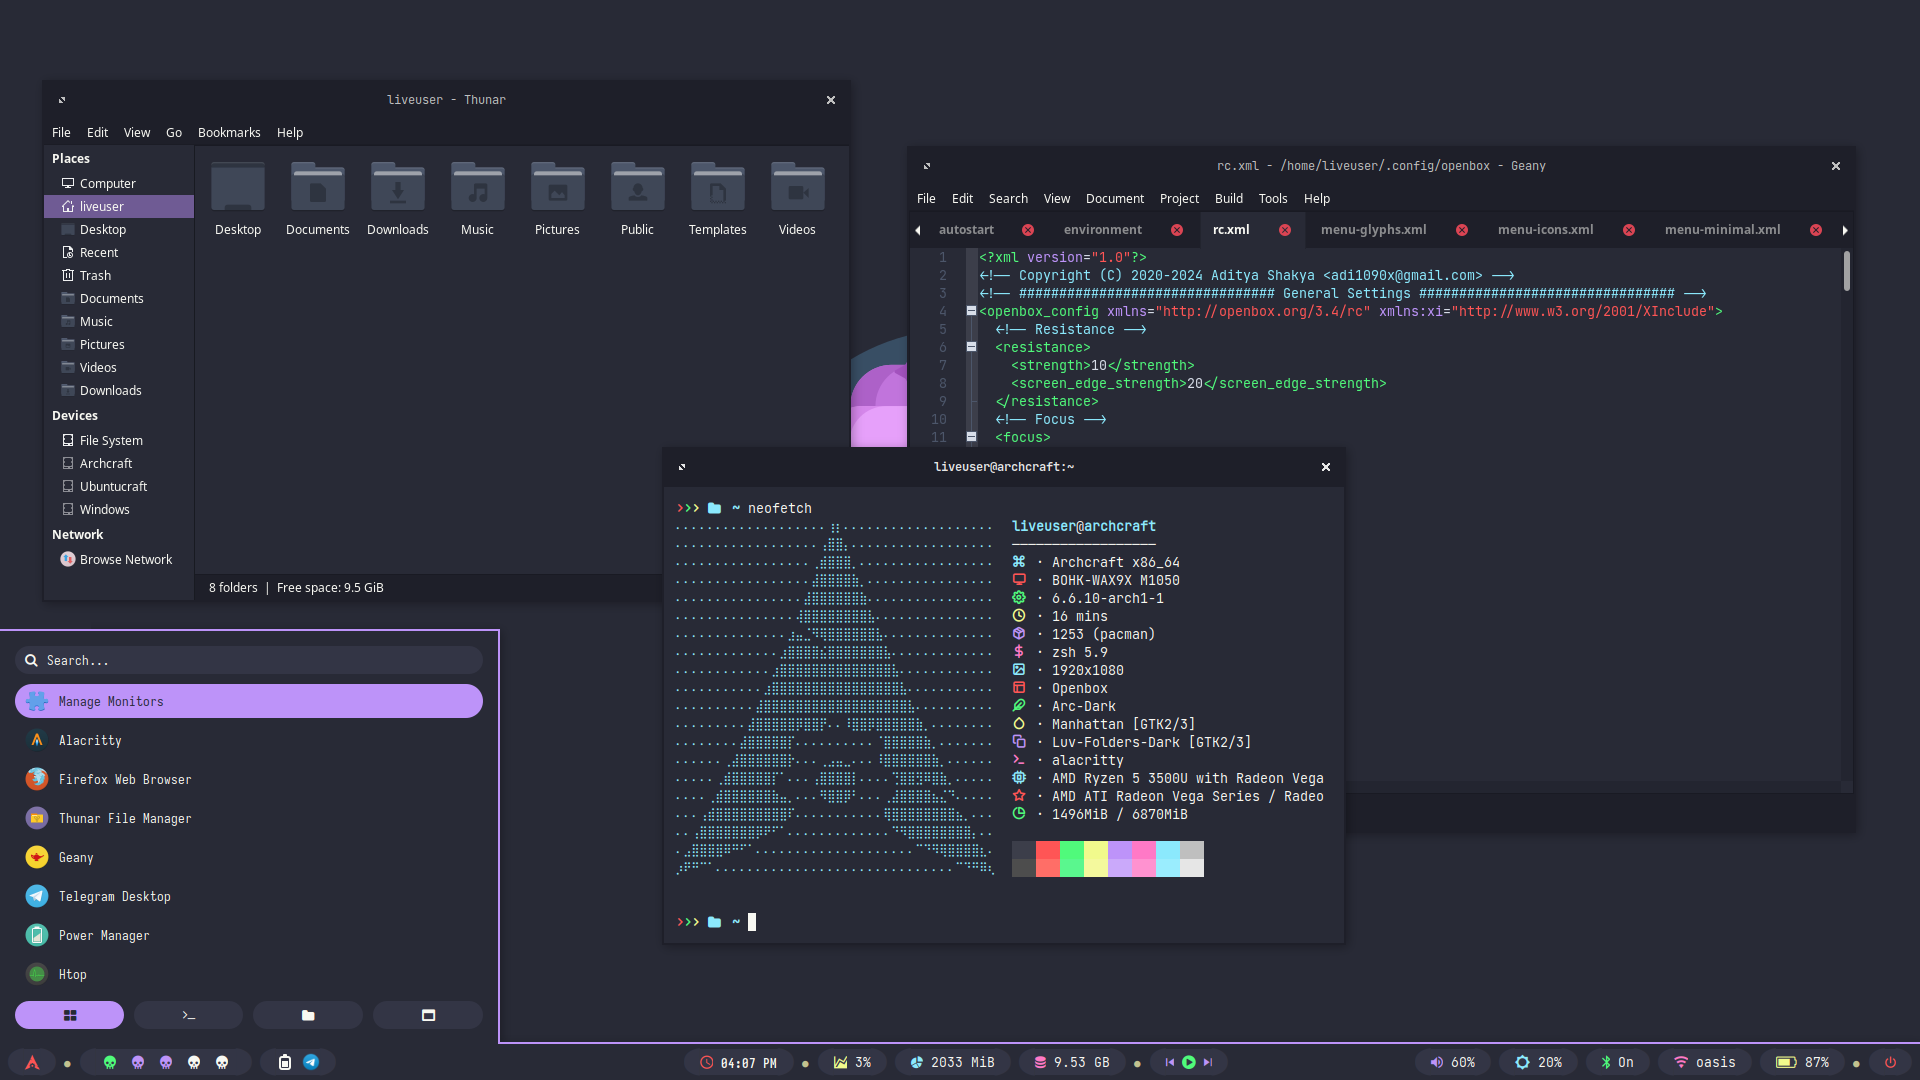Launch Firefox Web Browser from launcher list
The image size is (1920, 1080).
pyautogui.click(x=125, y=779)
